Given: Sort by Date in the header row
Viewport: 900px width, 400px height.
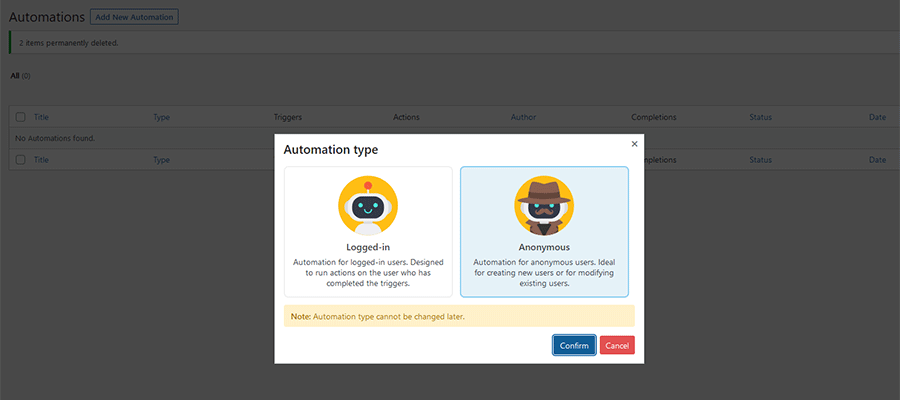Looking at the screenshot, I should tap(877, 117).
